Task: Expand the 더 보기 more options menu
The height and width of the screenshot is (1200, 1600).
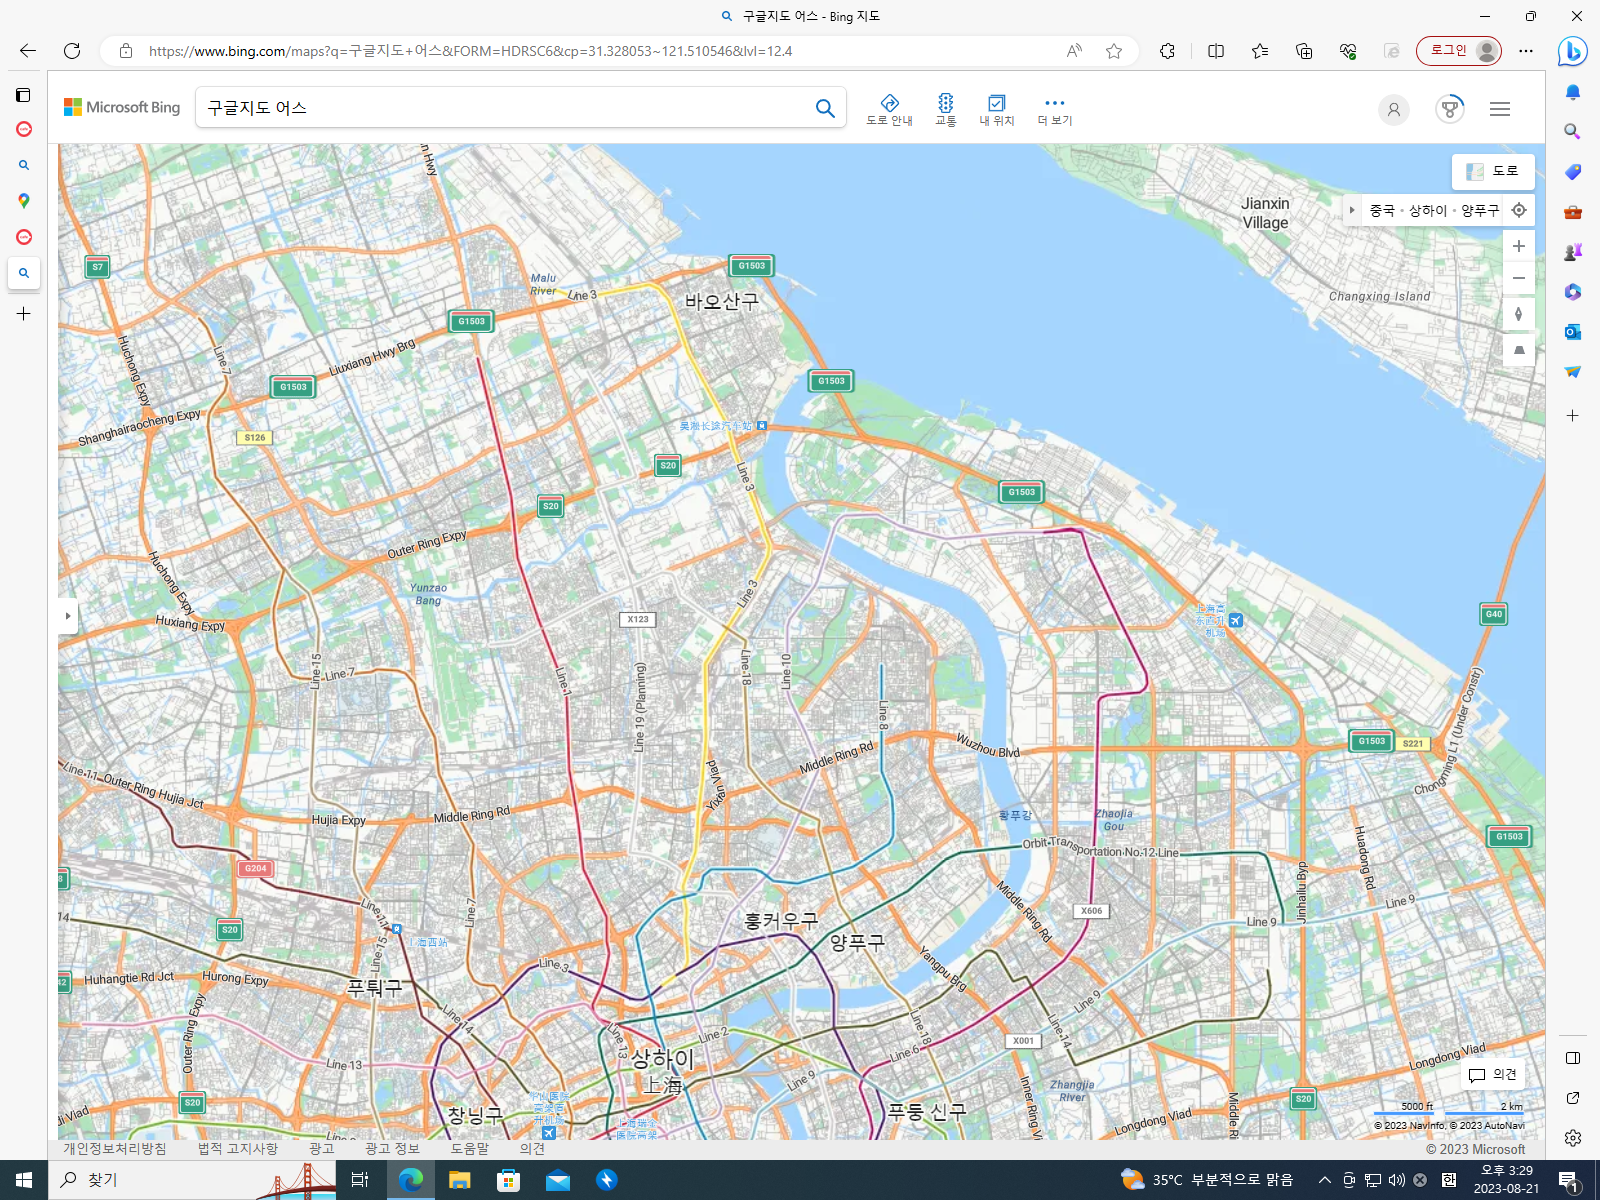Action: [x=1054, y=109]
